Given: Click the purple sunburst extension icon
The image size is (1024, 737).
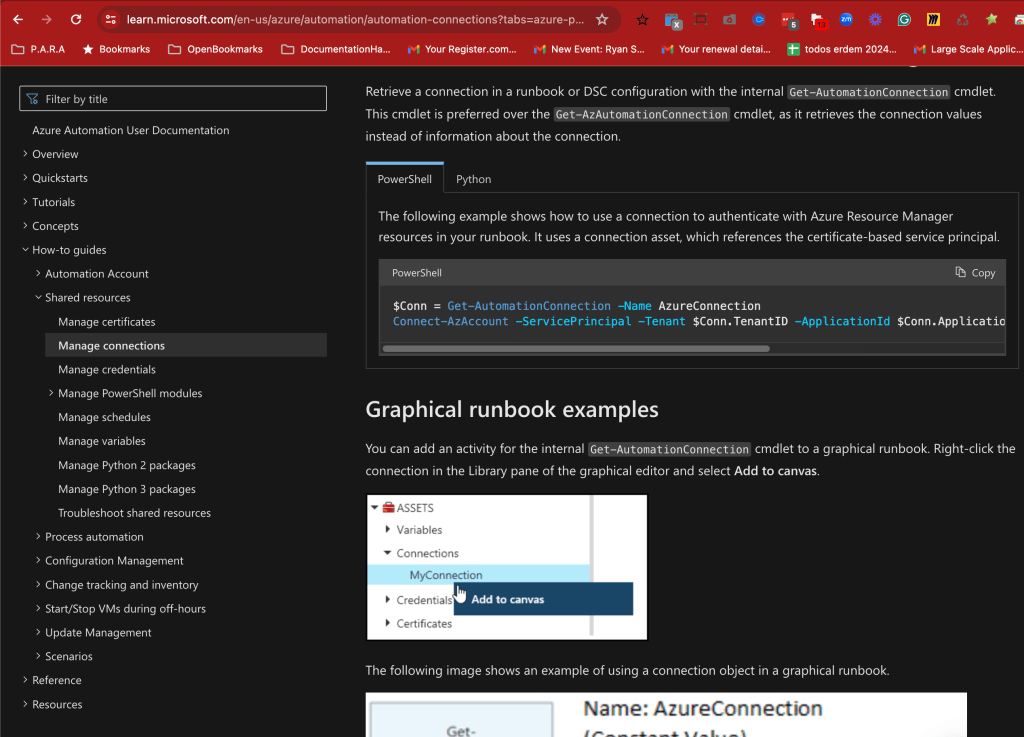Looking at the screenshot, I should coord(875,20).
